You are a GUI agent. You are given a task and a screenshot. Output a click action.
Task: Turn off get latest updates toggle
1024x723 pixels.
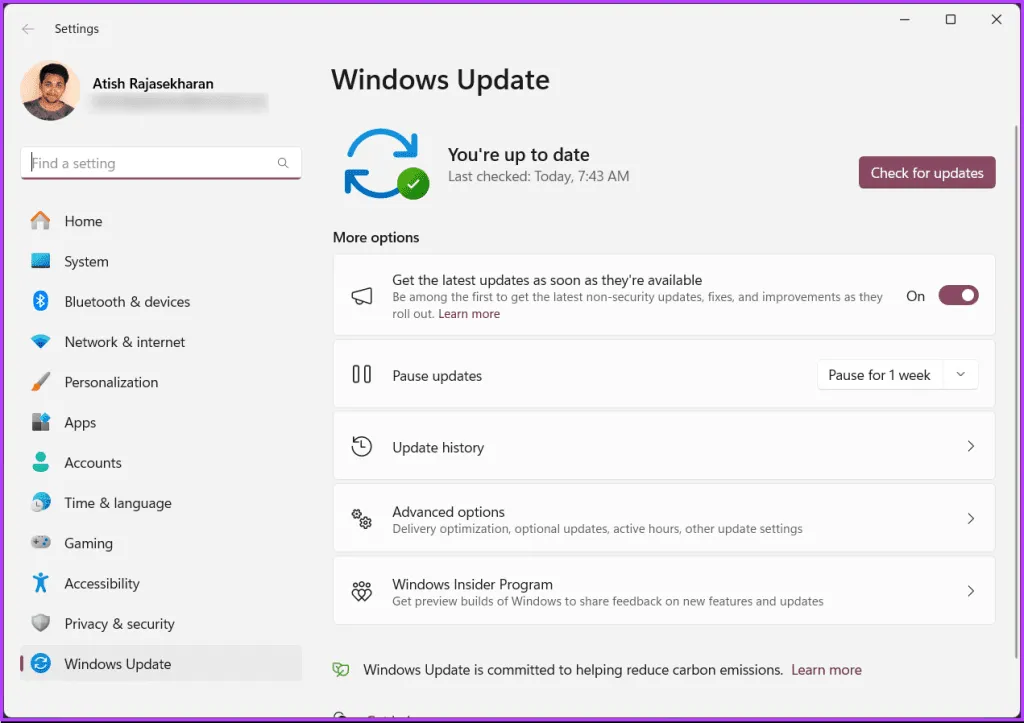(957, 296)
